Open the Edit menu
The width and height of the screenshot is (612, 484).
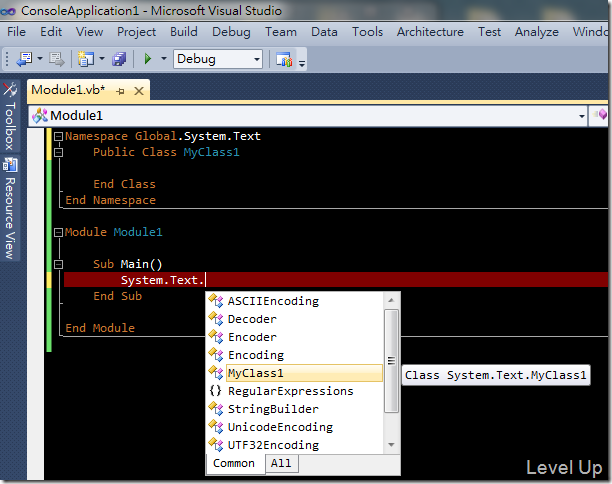click(51, 32)
